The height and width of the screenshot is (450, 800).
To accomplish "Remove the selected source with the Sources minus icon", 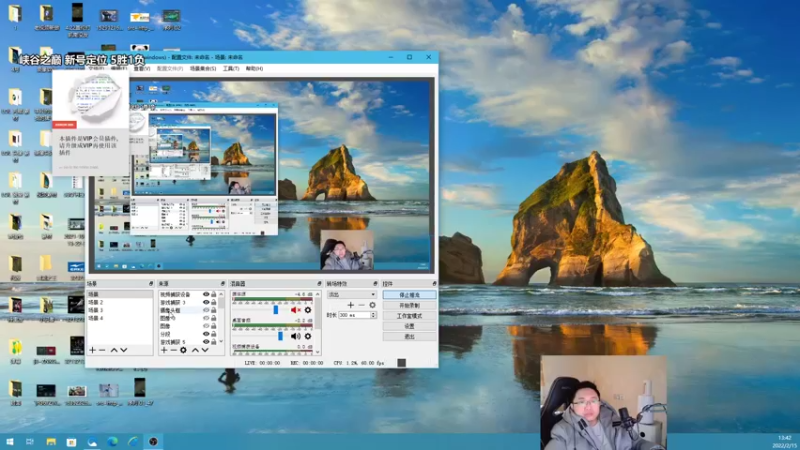I will [x=173, y=350].
